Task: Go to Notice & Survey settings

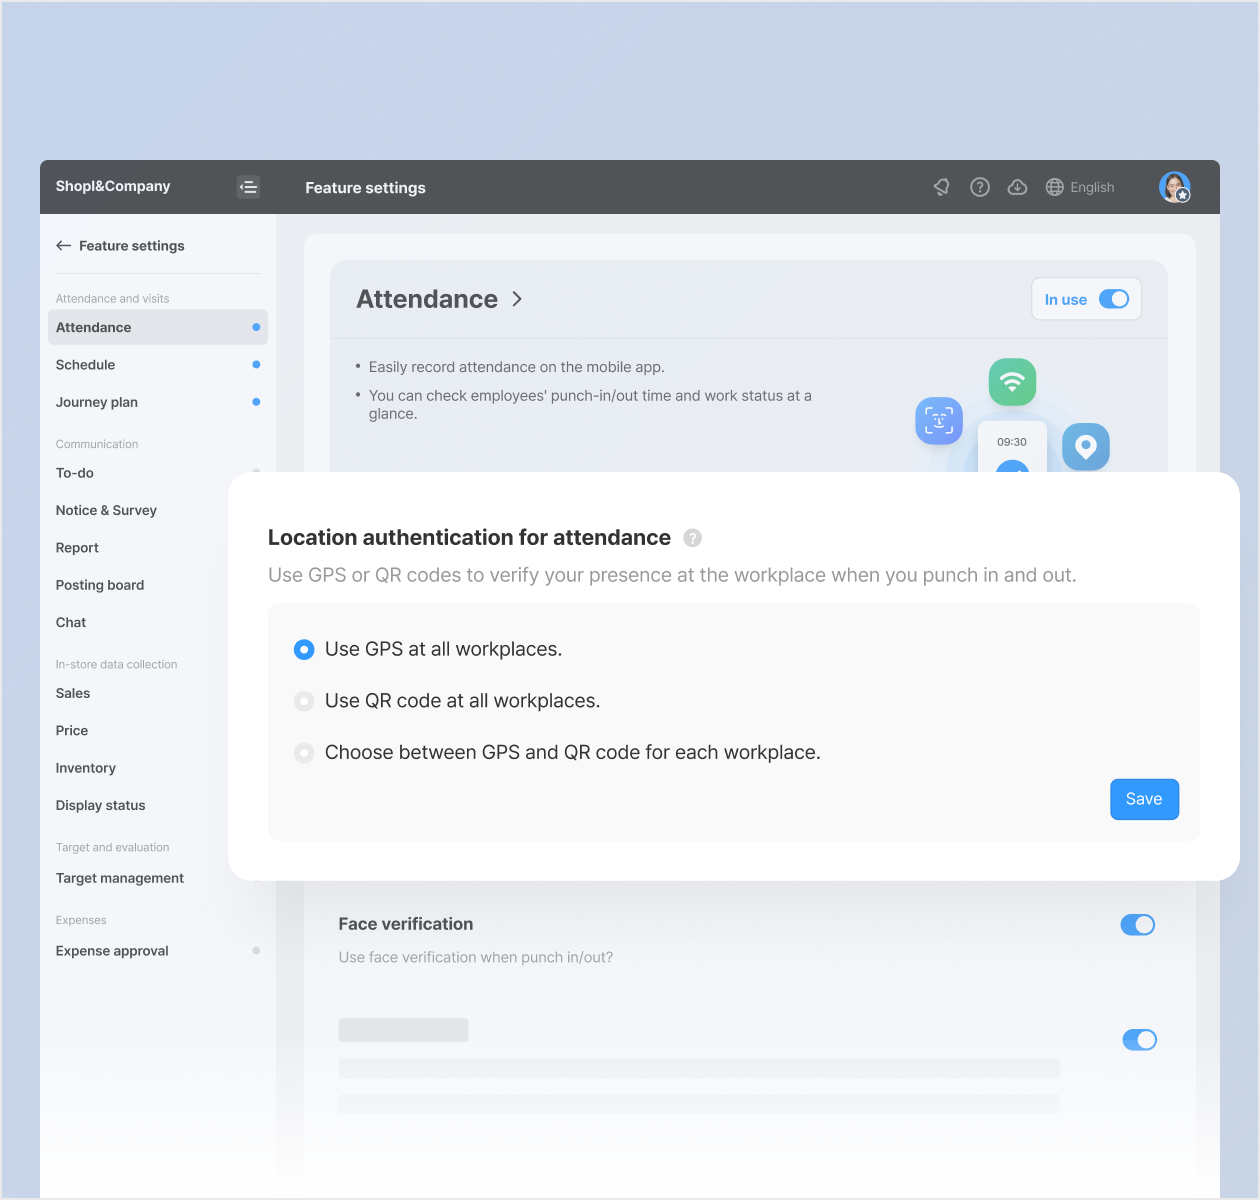Action: pos(106,510)
